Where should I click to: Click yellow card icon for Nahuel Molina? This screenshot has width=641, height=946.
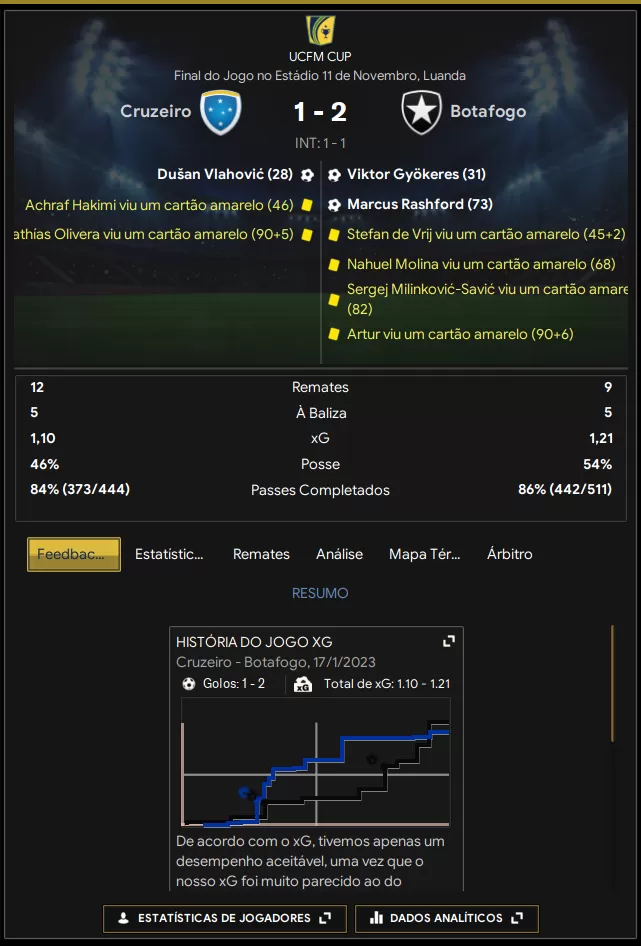[x=334, y=264]
